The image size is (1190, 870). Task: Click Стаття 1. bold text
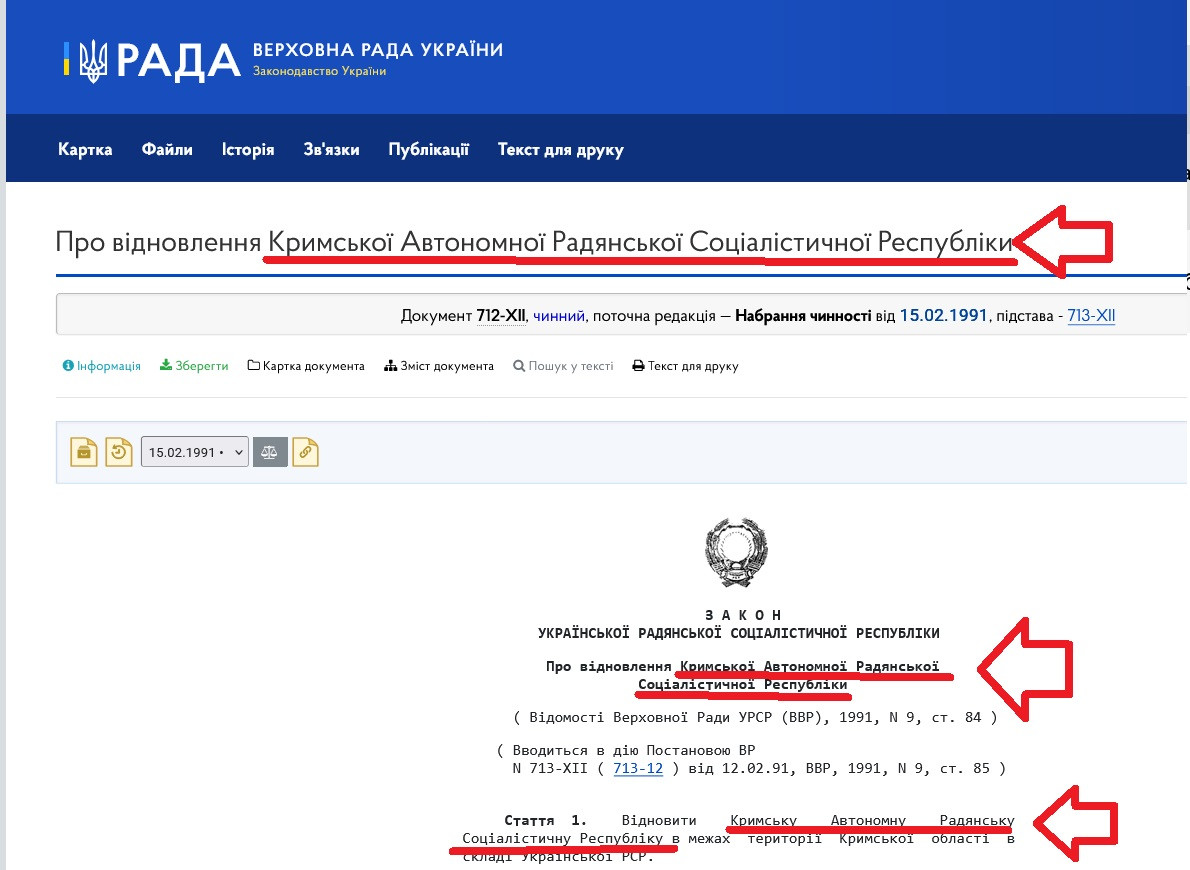546,820
